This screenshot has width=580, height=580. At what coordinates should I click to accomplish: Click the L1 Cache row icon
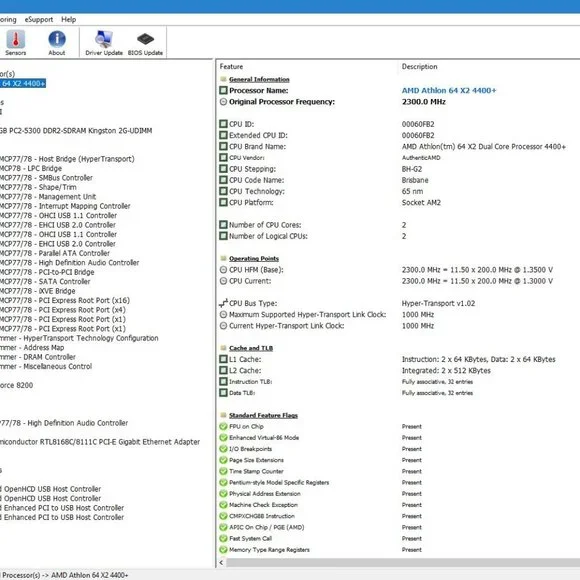223,359
